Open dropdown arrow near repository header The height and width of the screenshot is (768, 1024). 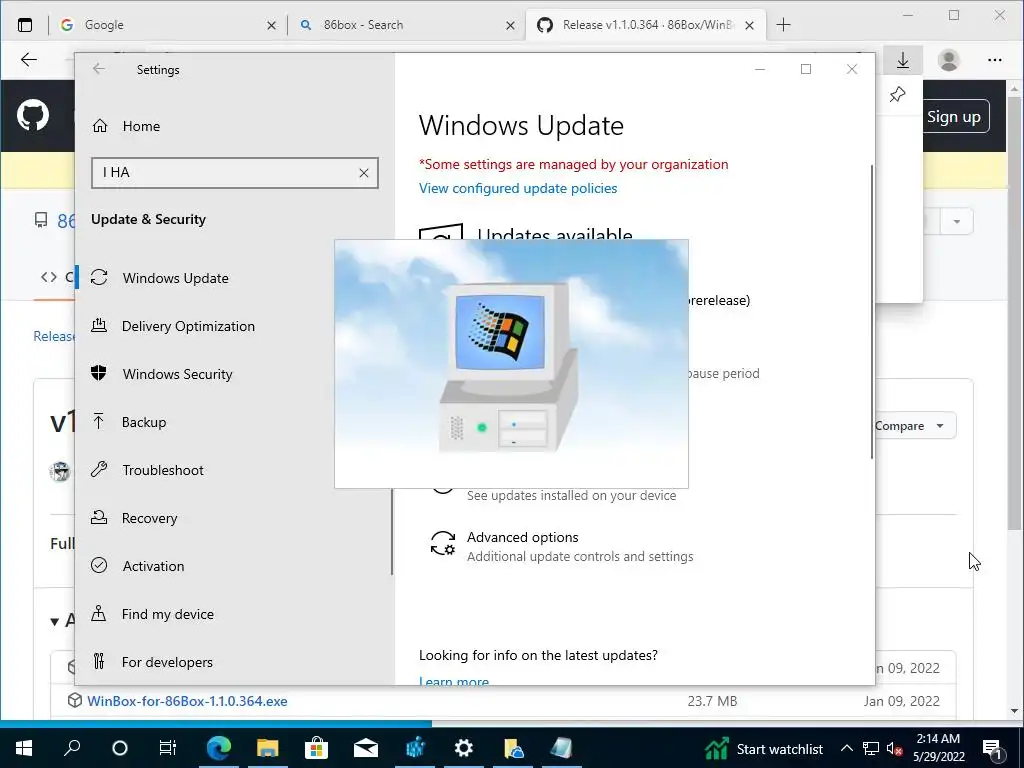pyautogui.click(x=957, y=221)
